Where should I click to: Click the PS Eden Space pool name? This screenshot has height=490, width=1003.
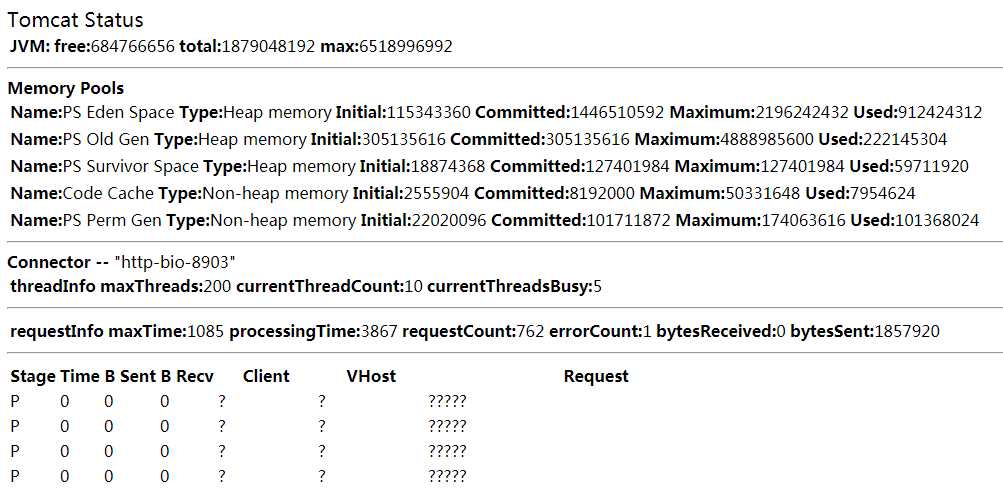[x=118, y=113]
